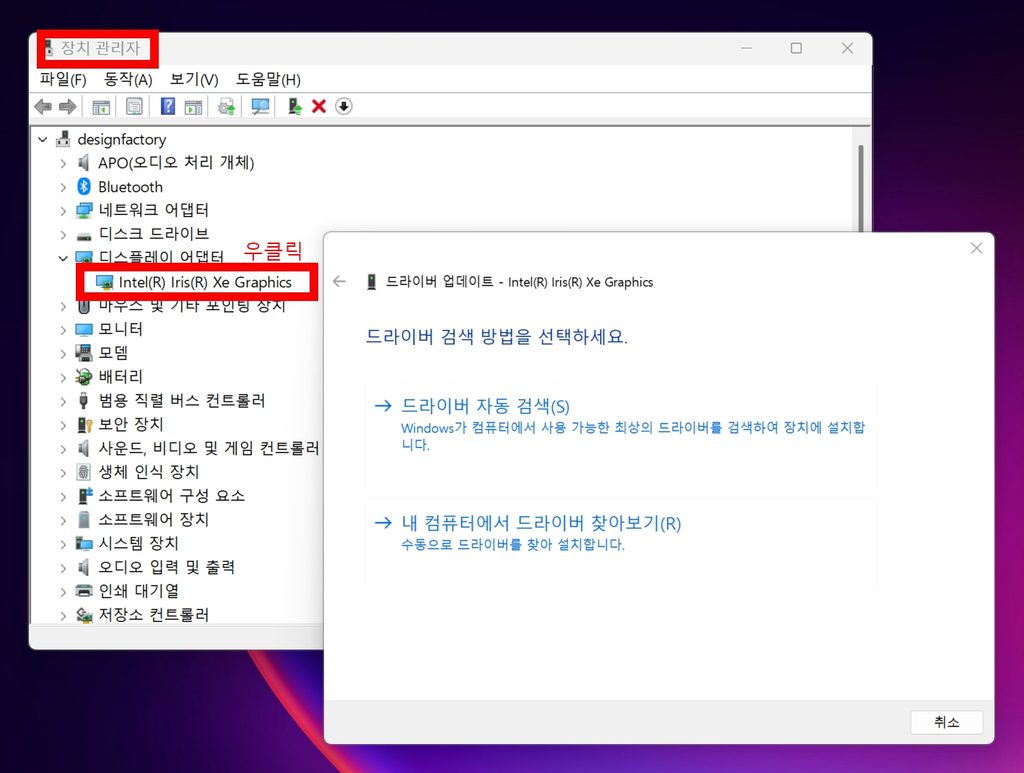
Task: Click Scan for hardware changes monitor icon
Action: pos(260,106)
